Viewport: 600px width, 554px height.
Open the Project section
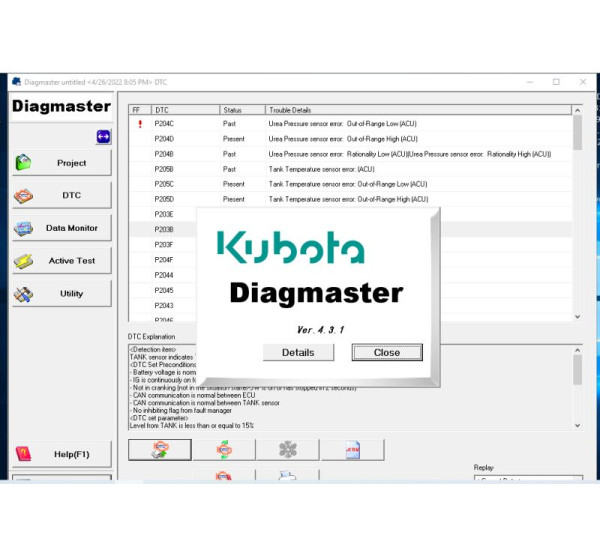[x=61, y=162]
